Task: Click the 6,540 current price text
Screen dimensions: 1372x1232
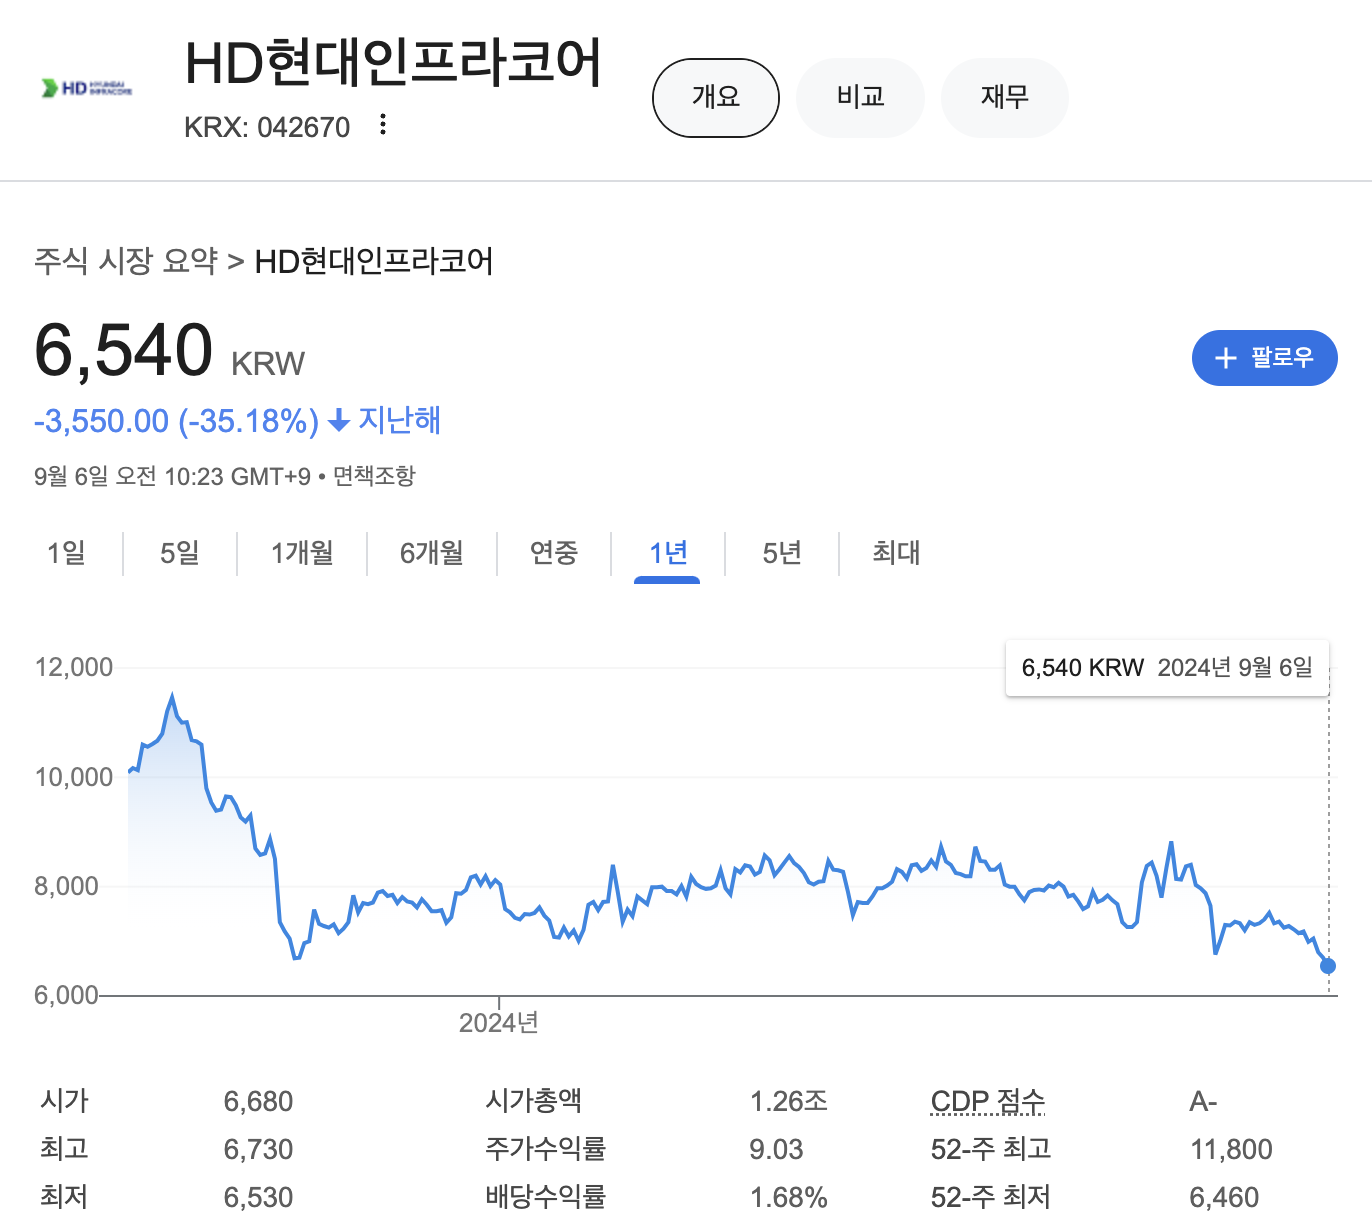Action: coord(124,350)
